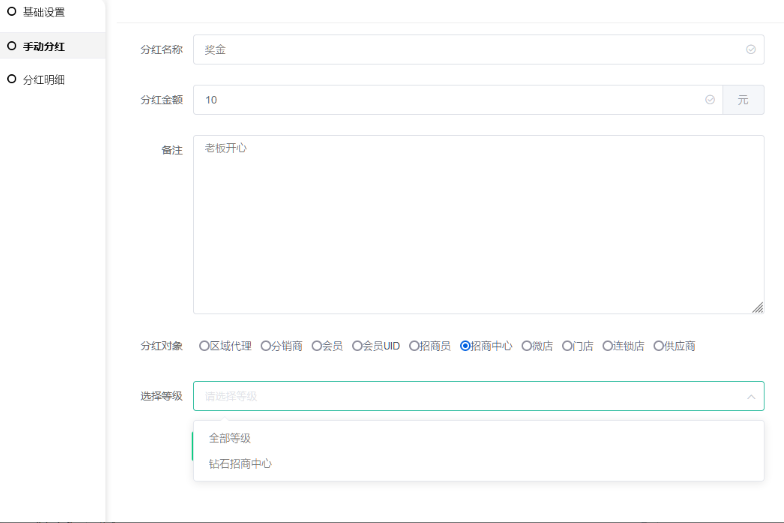Click the checkmark icon in 分红金额 field

pyautogui.click(x=709, y=100)
